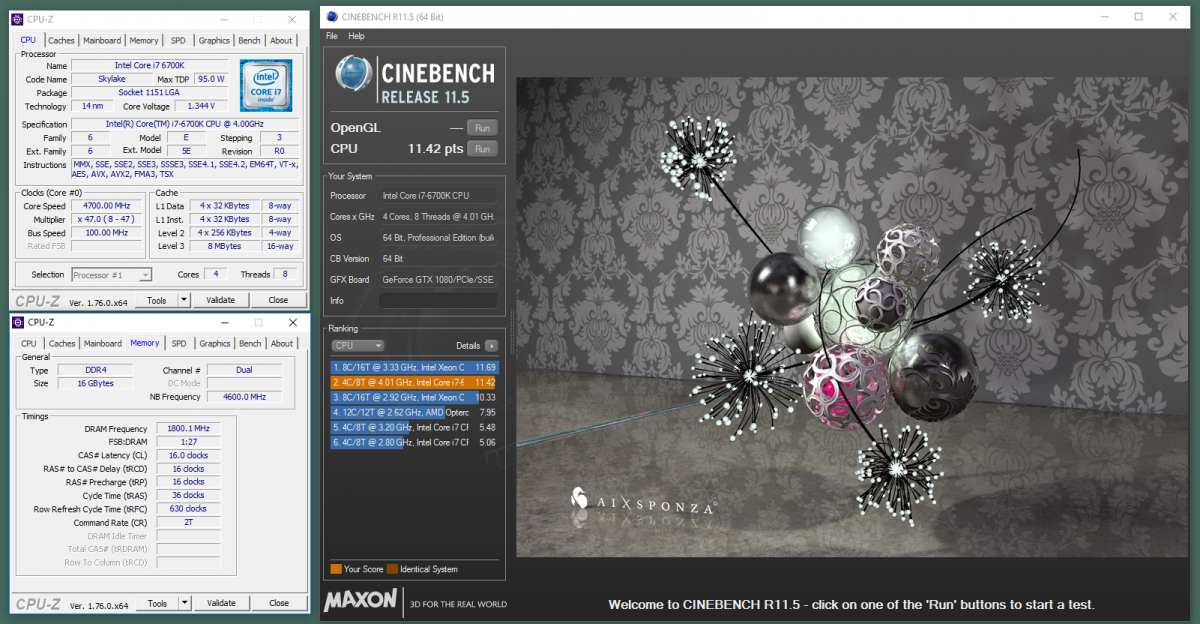The width and height of the screenshot is (1200, 624).
Task: Switch to About tab in lower CPU-Z window
Action: point(282,344)
